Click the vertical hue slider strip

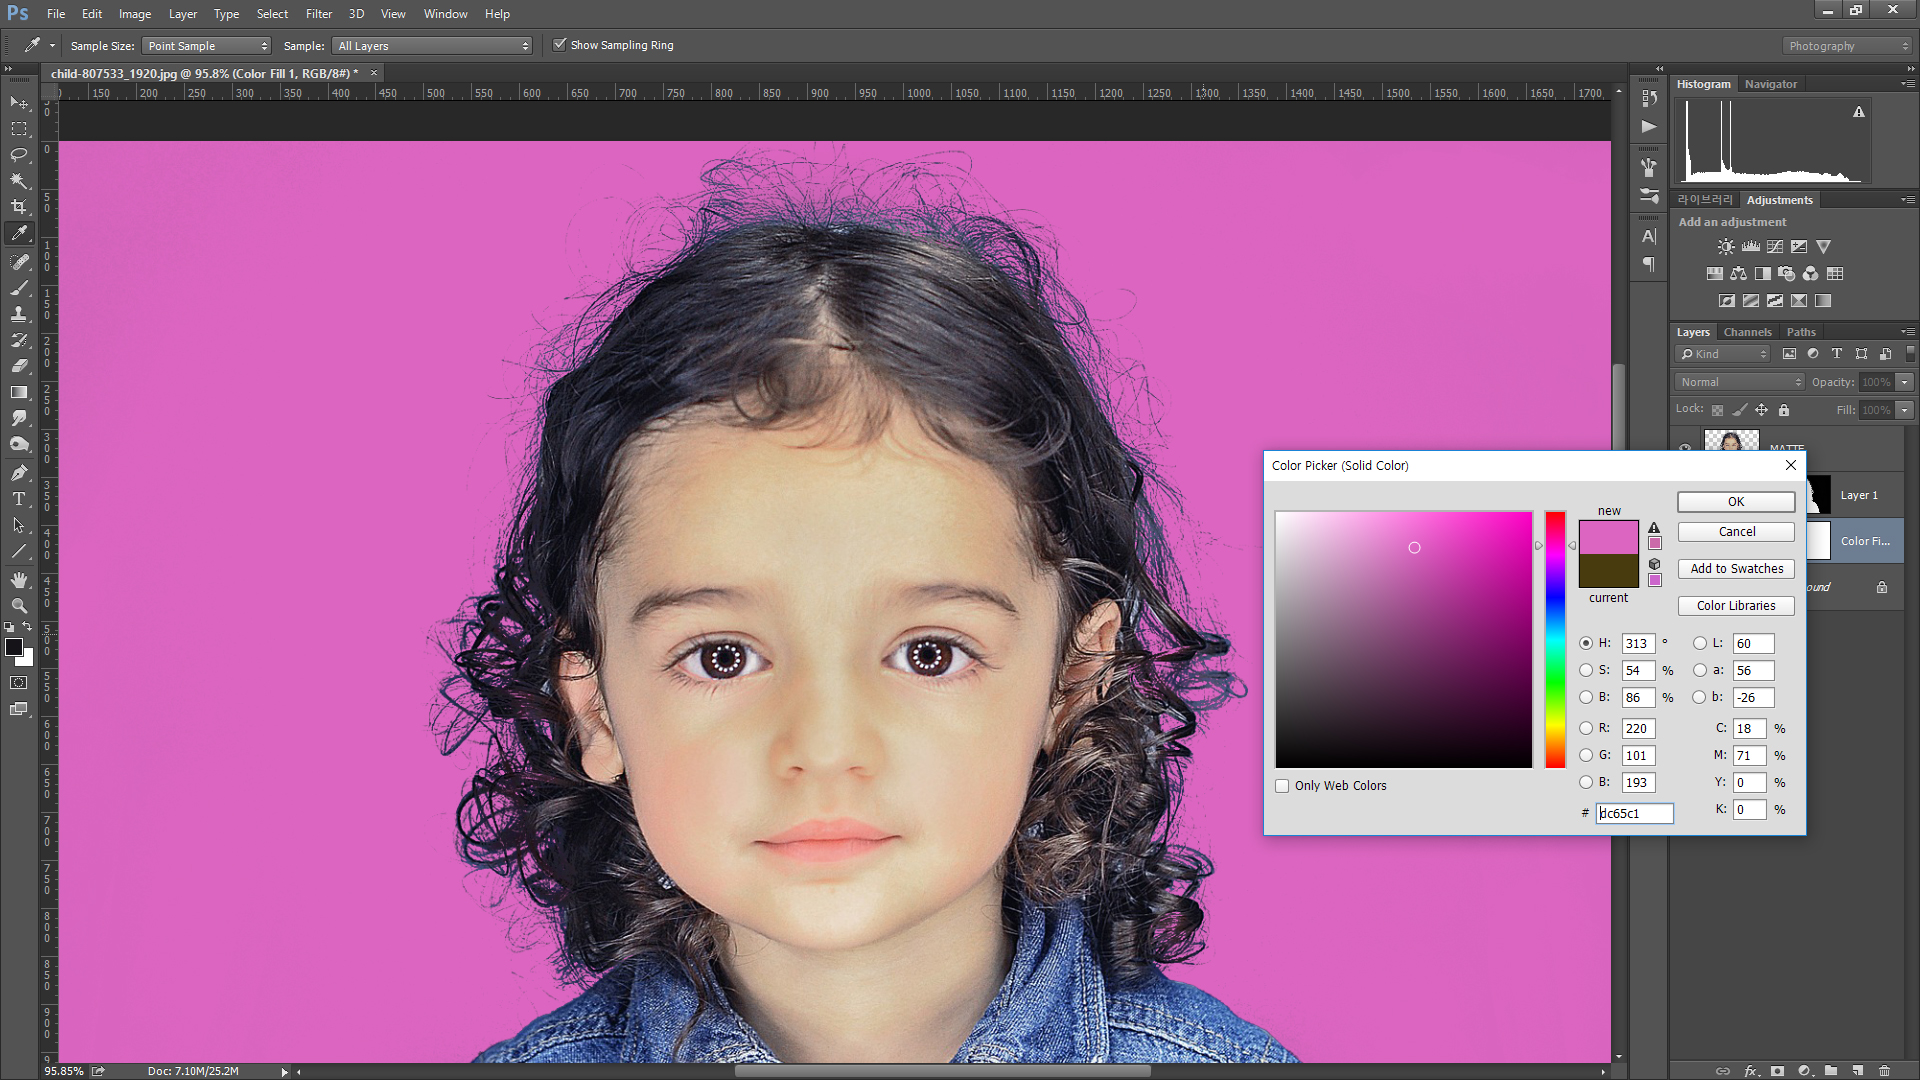pos(1555,640)
